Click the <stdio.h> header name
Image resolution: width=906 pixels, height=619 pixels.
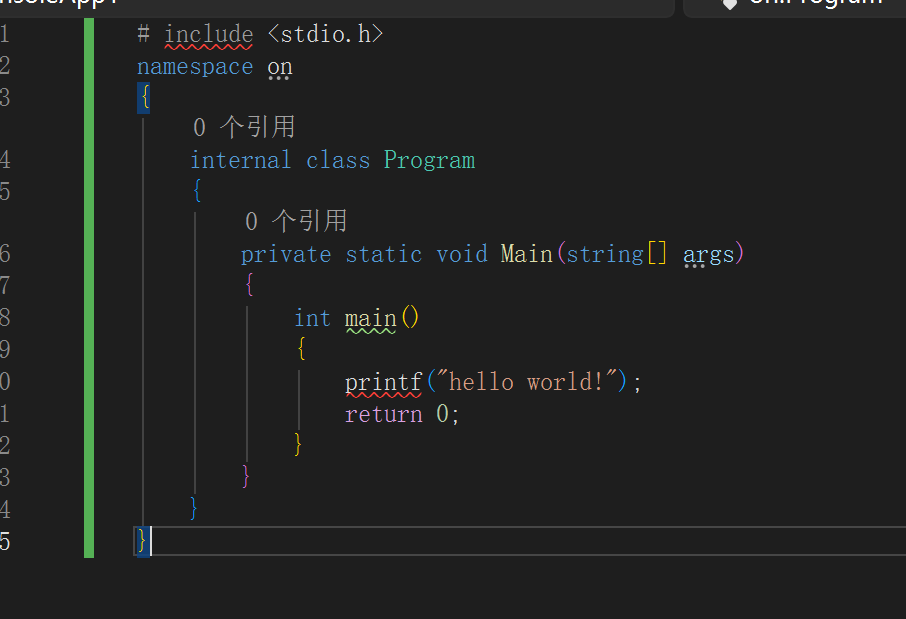325,35
